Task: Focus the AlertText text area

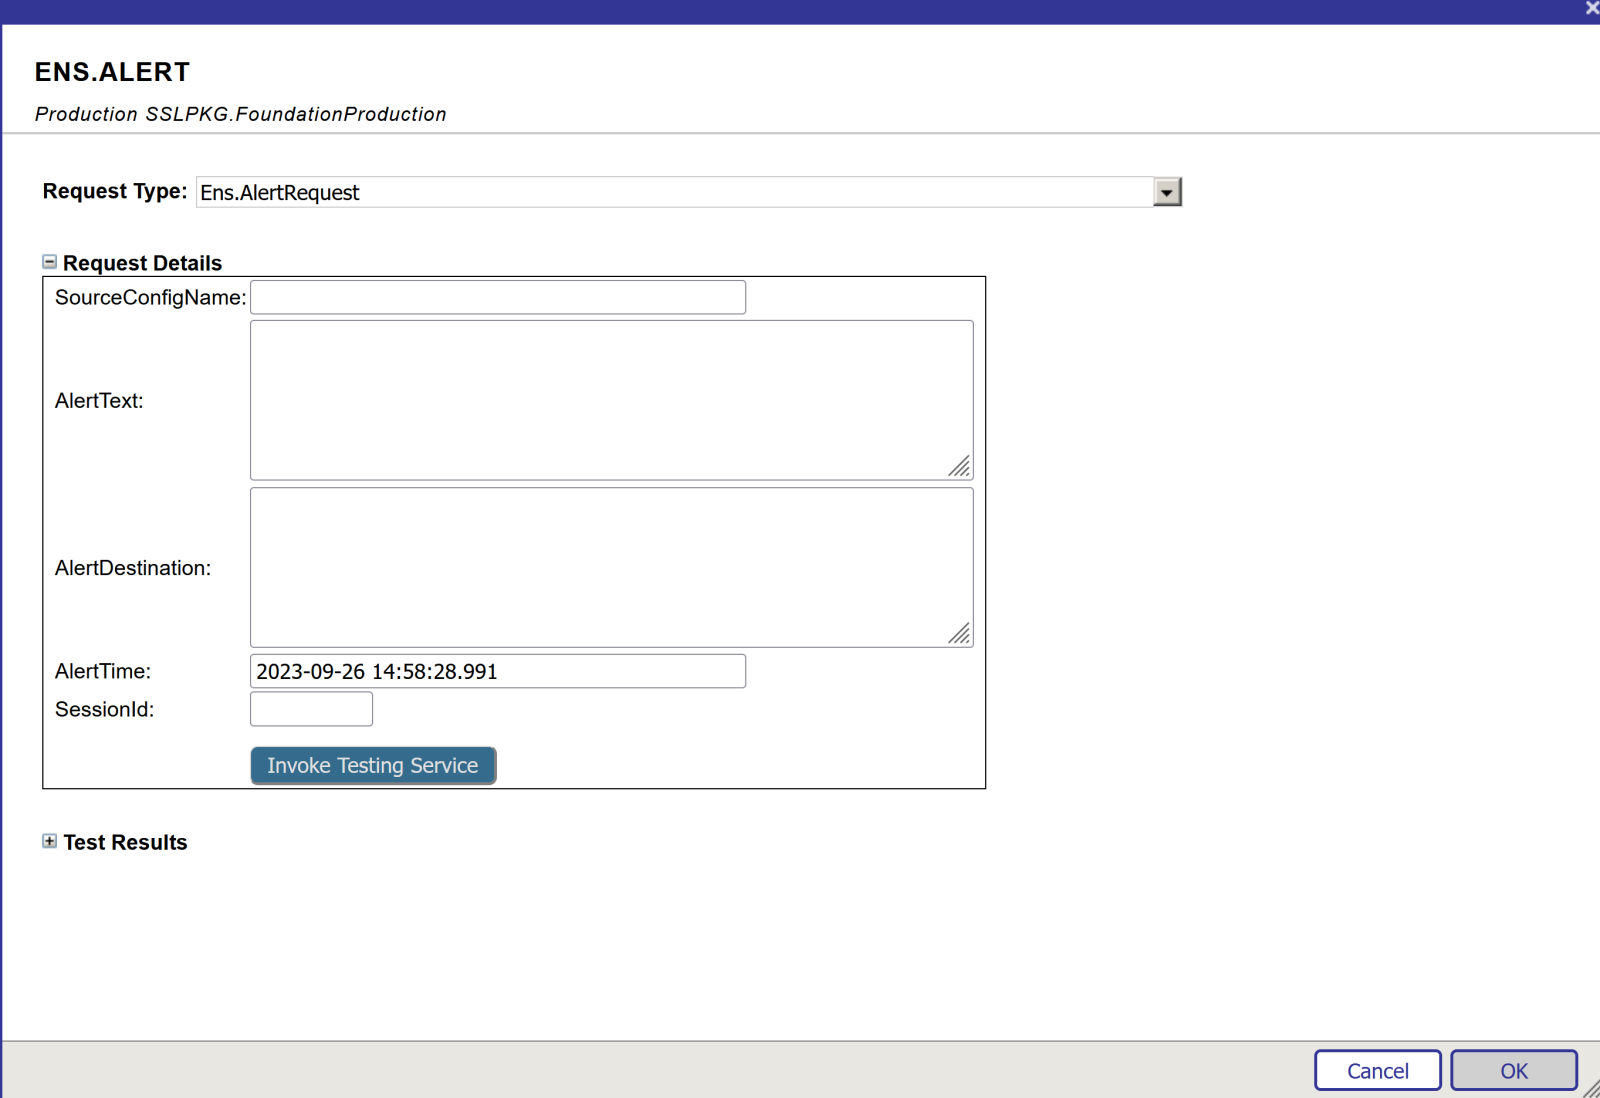Action: click(x=610, y=400)
